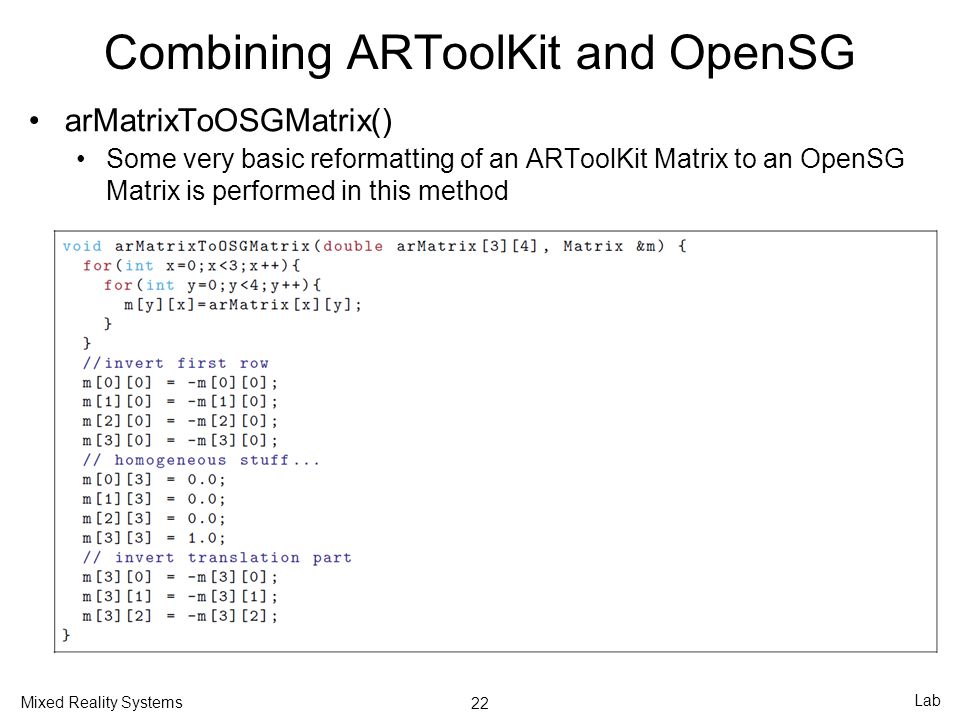The height and width of the screenshot is (720, 960).
Task: Click the code line 'm[3][1] = -m[3][1];'
Action: (x=181, y=596)
